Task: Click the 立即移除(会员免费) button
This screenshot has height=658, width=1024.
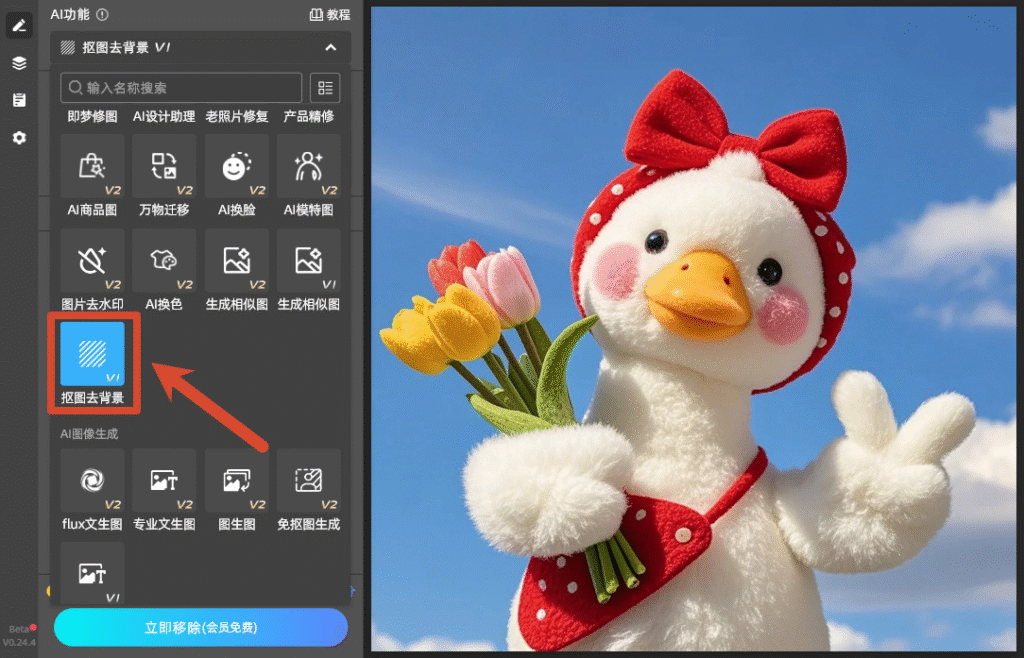Action: (201, 627)
